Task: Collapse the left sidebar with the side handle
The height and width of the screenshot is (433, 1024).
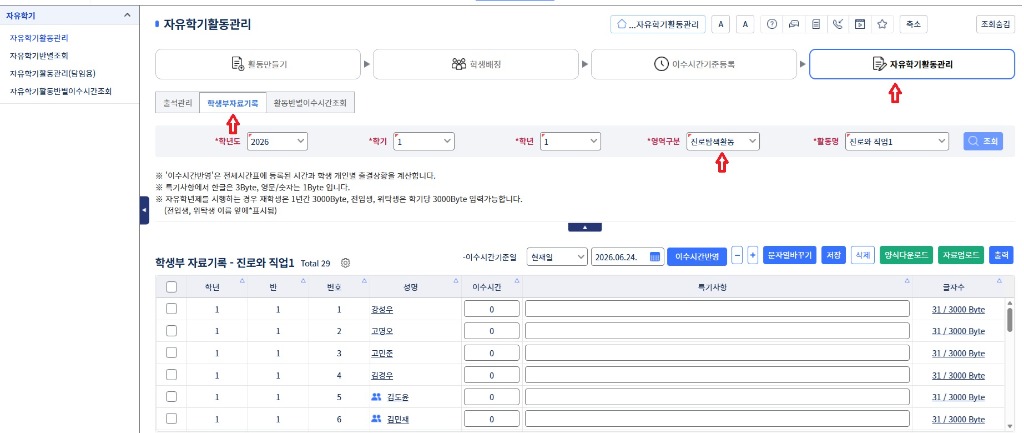Action: [x=144, y=210]
